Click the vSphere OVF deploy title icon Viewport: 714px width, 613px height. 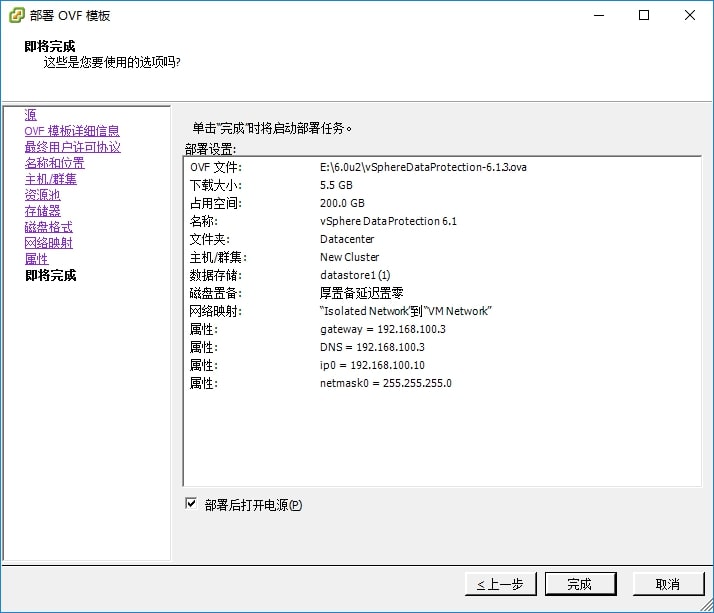(x=17, y=15)
